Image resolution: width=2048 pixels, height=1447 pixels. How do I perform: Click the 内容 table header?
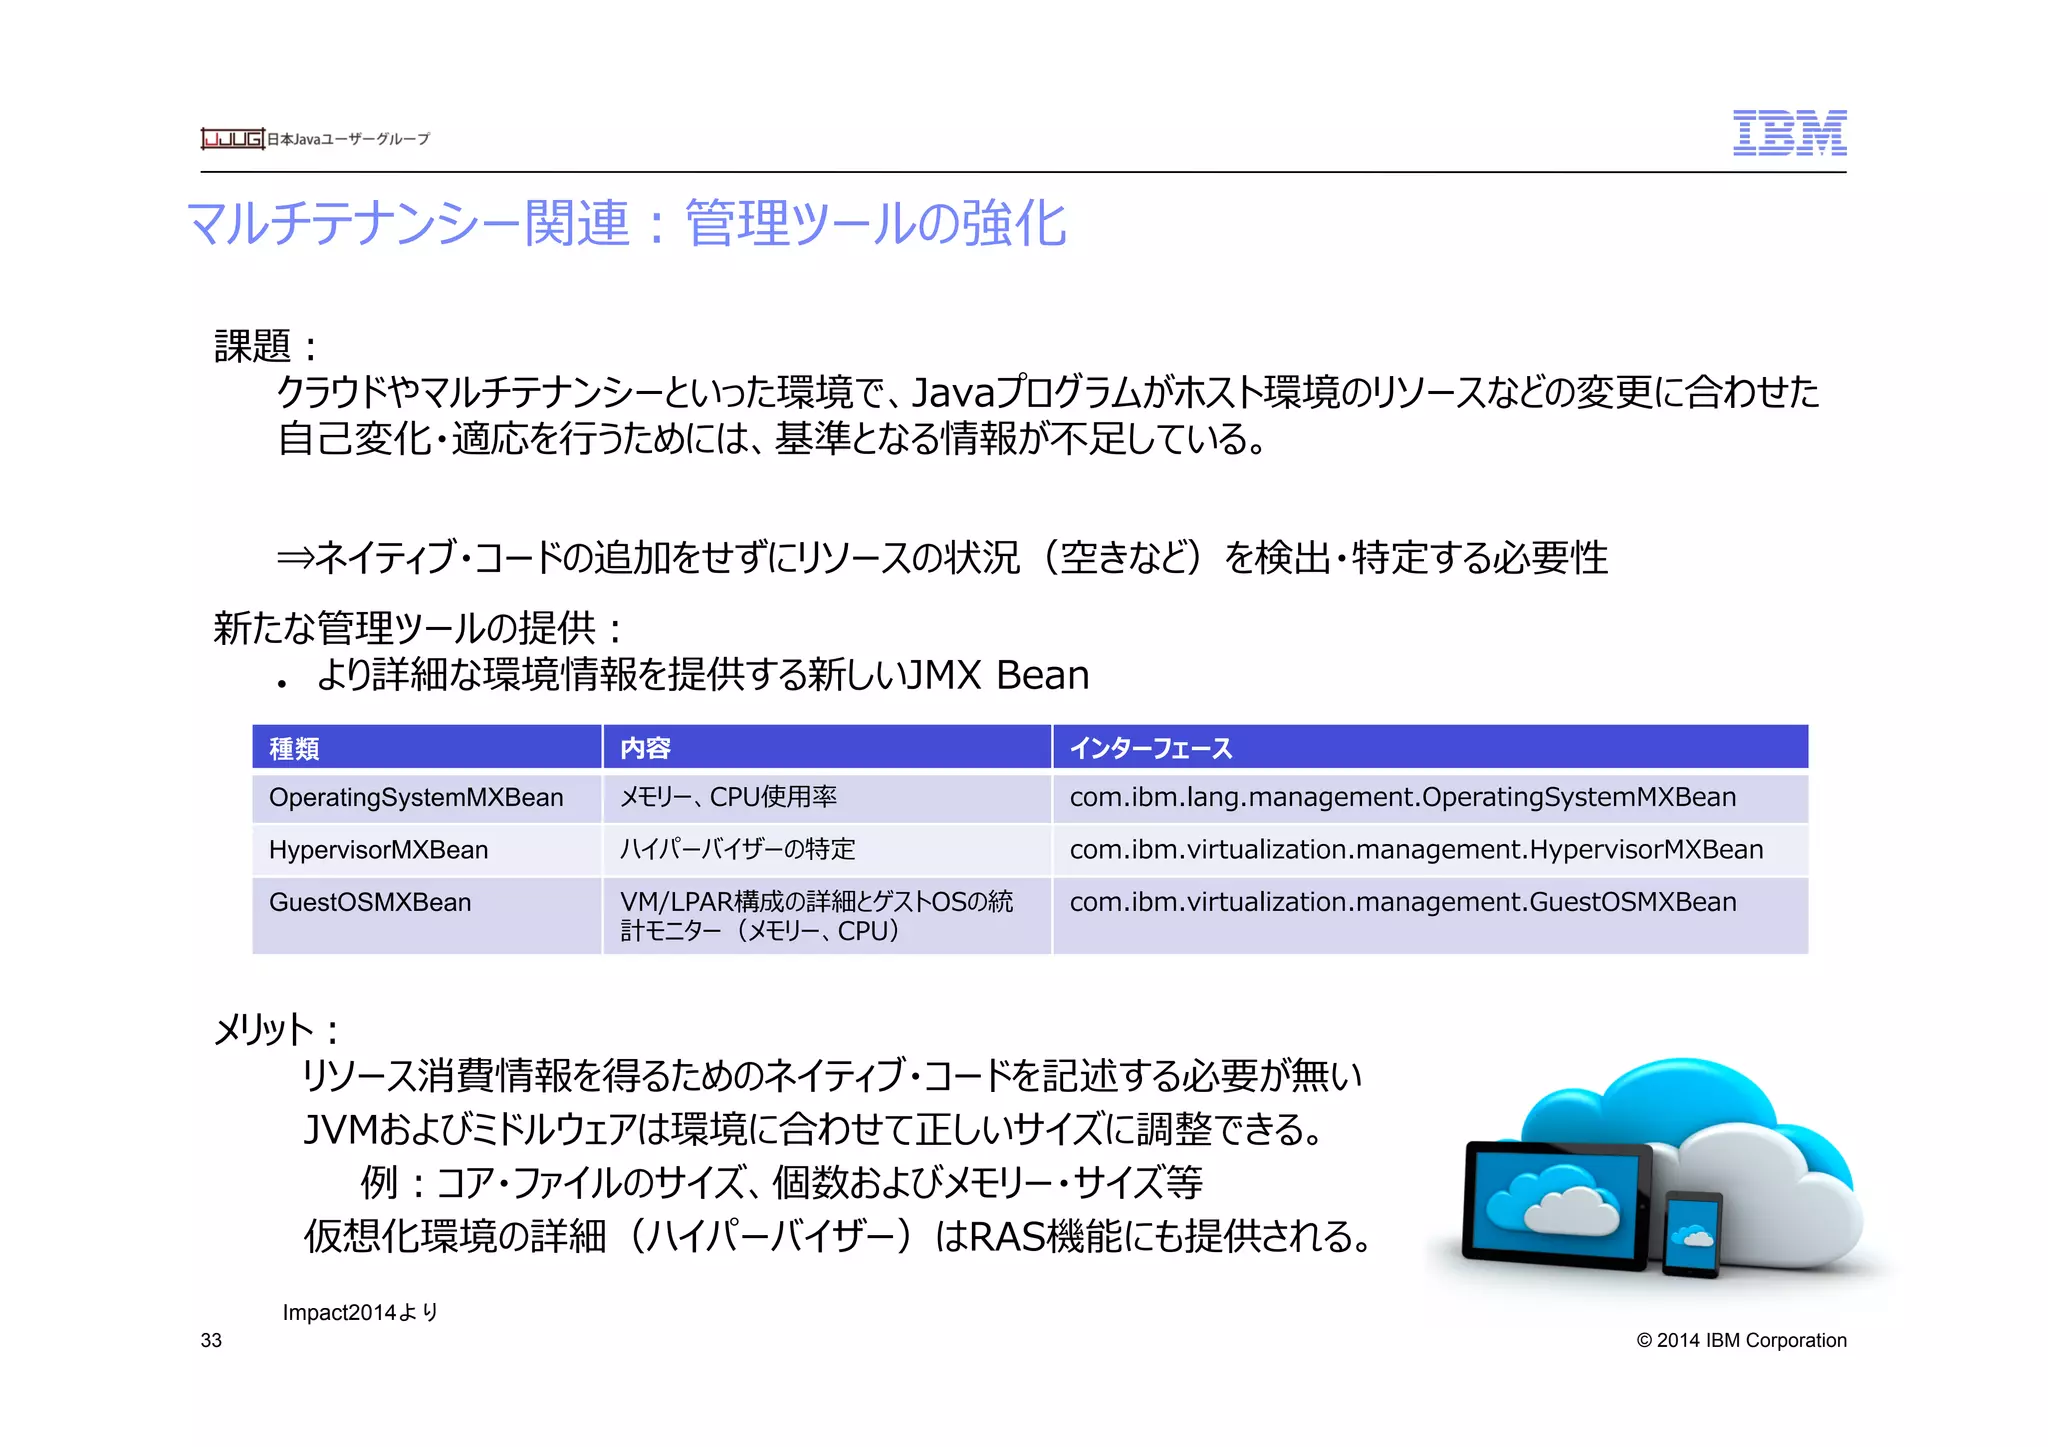pos(827,747)
